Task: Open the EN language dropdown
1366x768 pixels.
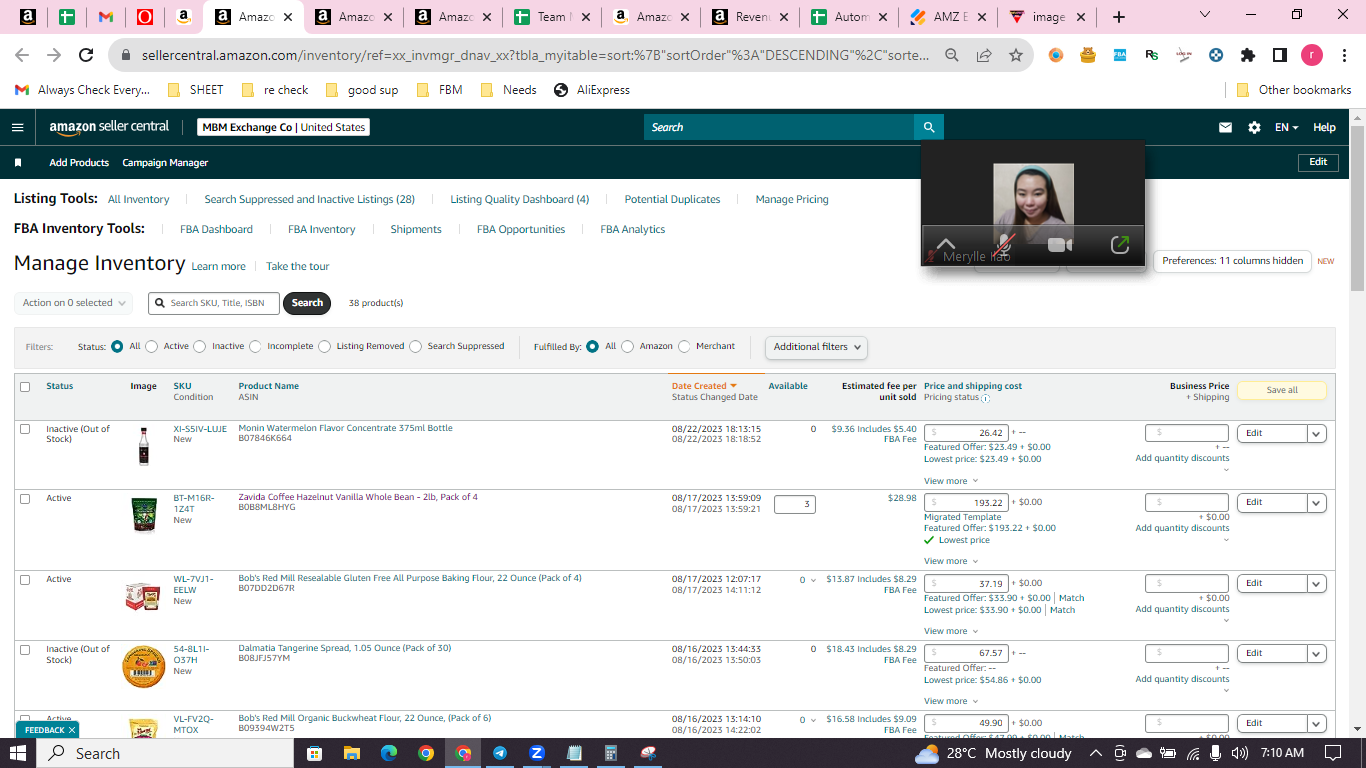Action: (1286, 127)
